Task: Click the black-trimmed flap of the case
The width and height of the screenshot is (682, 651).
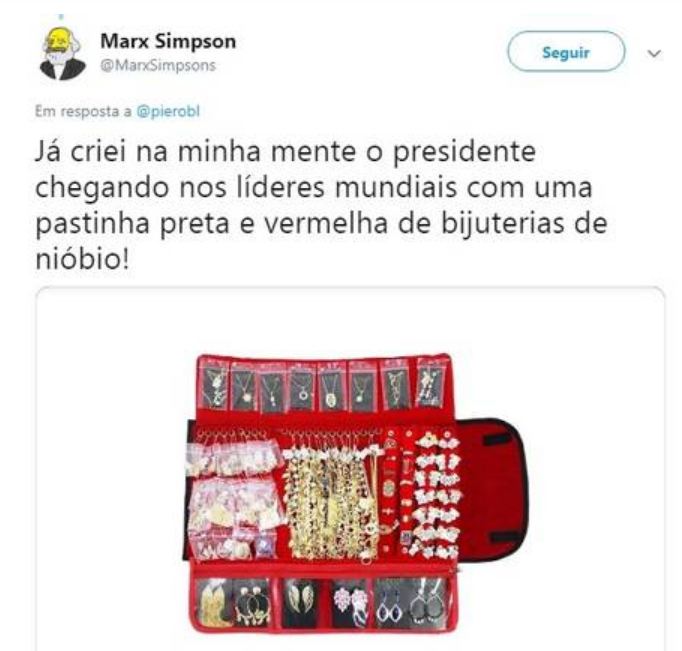Action: (x=492, y=490)
